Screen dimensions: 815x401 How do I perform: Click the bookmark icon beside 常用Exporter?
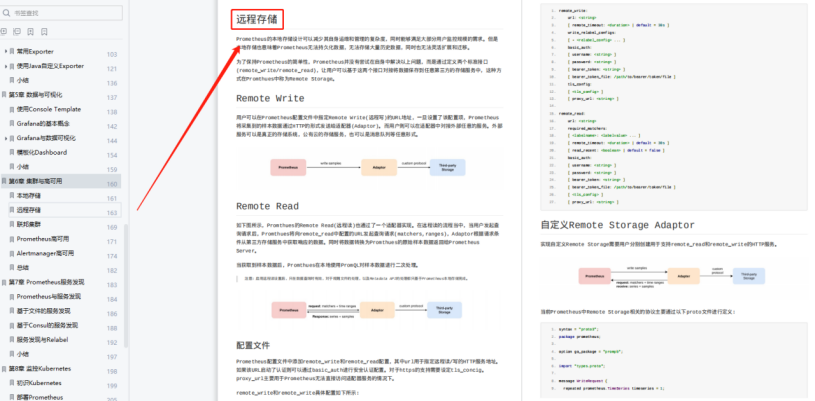(x=12, y=51)
